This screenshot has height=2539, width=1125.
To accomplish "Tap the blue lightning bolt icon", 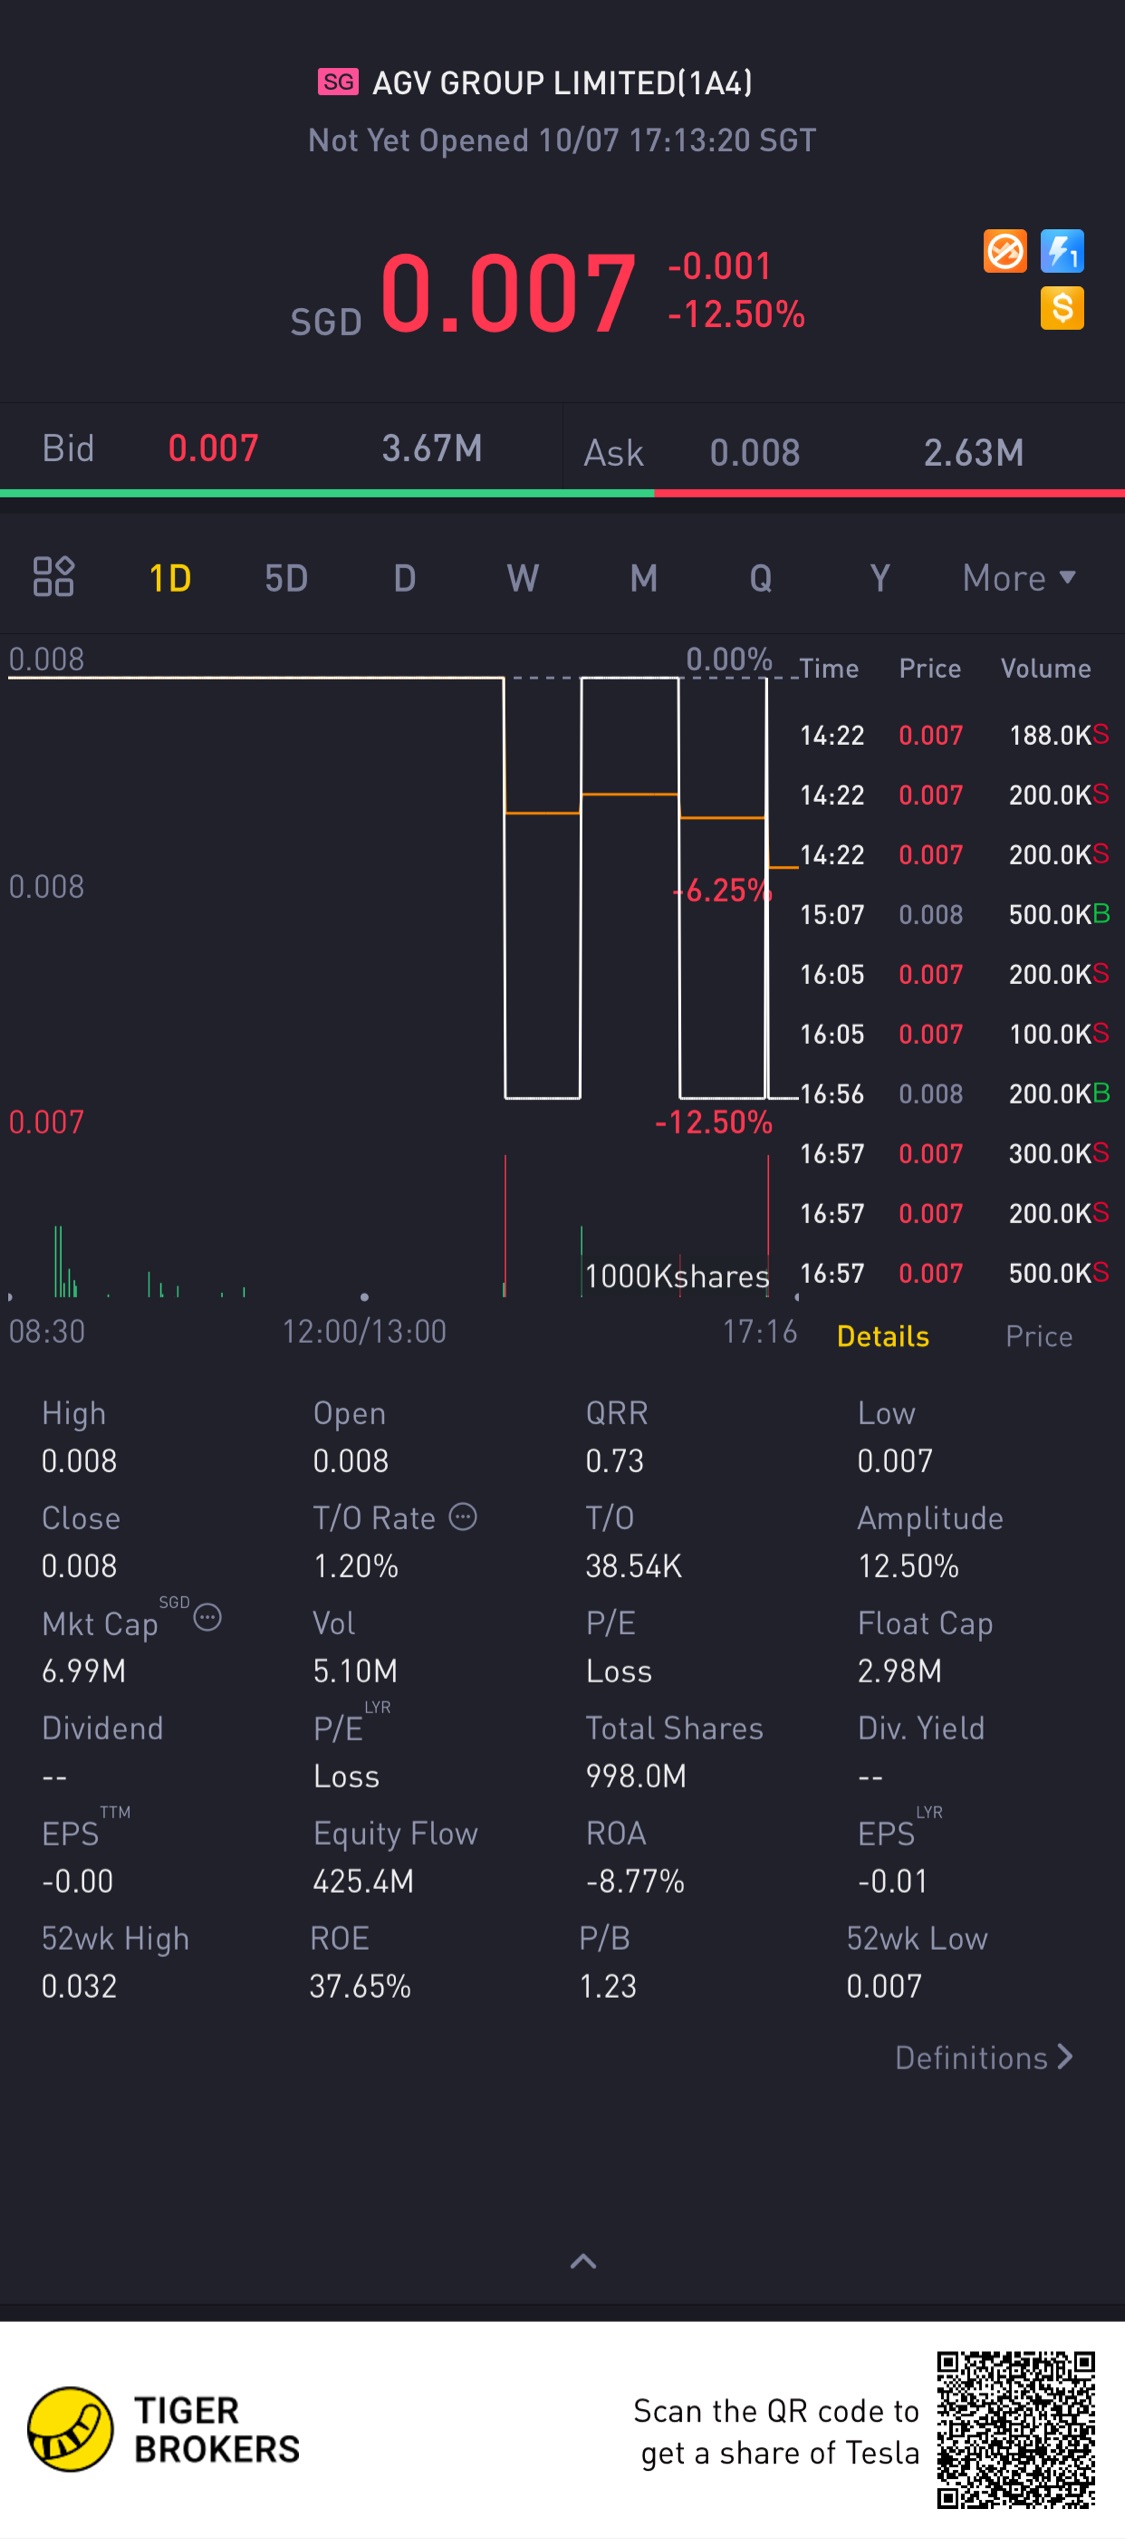I will [x=1062, y=251].
